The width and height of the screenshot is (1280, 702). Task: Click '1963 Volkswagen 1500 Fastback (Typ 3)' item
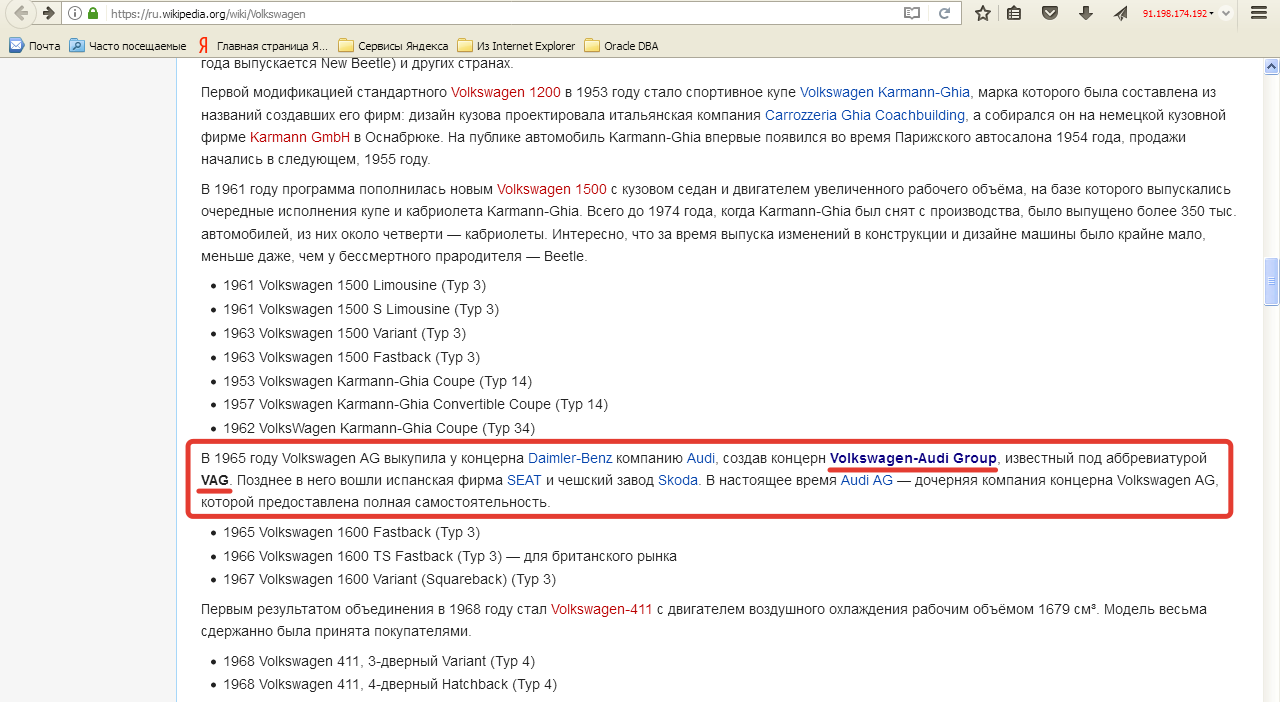pos(351,357)
